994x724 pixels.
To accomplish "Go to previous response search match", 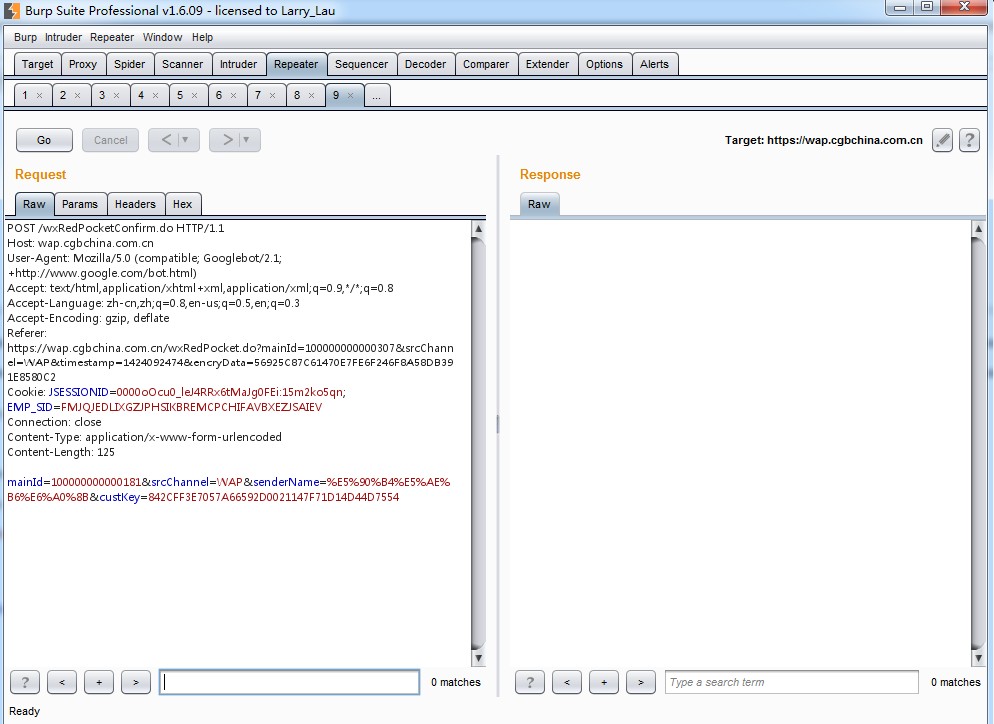I will tap(567, 682).
